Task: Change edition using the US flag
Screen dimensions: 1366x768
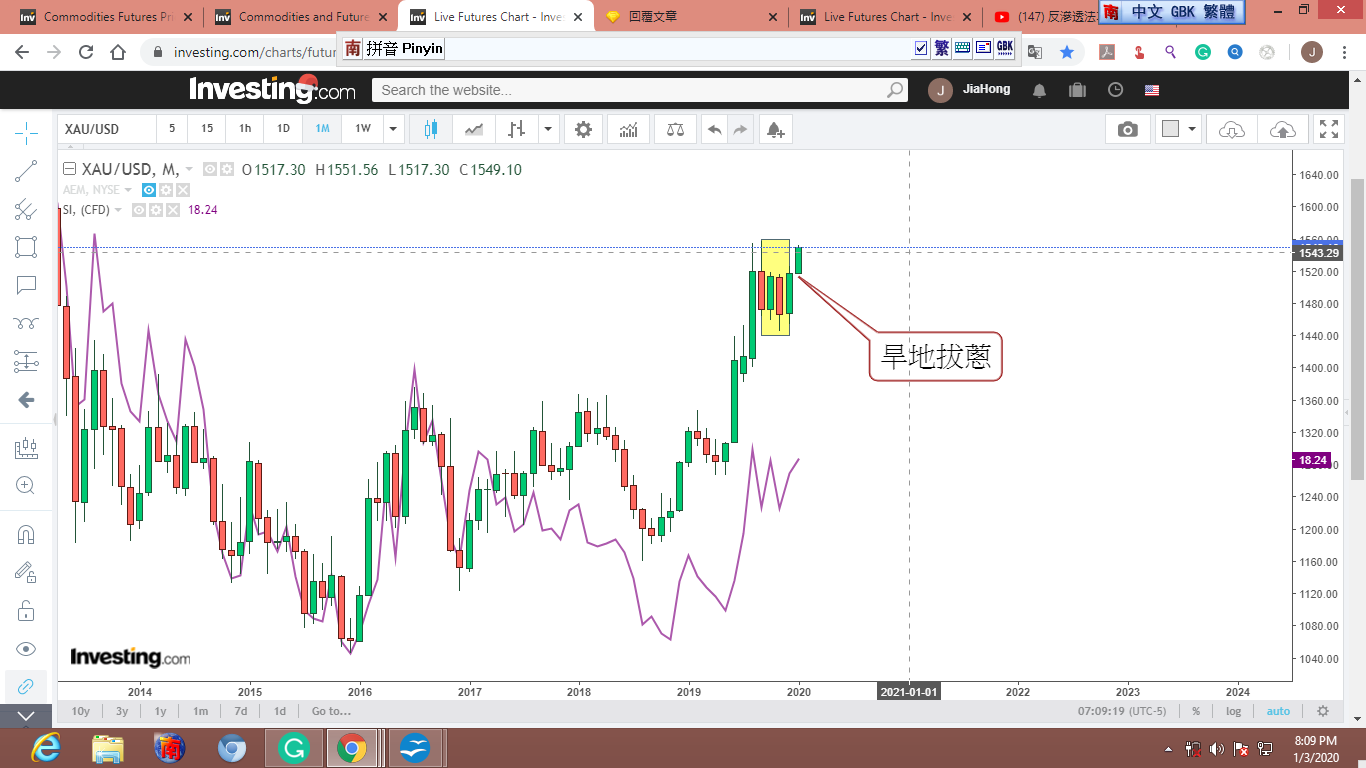Action: (1152, 90)
